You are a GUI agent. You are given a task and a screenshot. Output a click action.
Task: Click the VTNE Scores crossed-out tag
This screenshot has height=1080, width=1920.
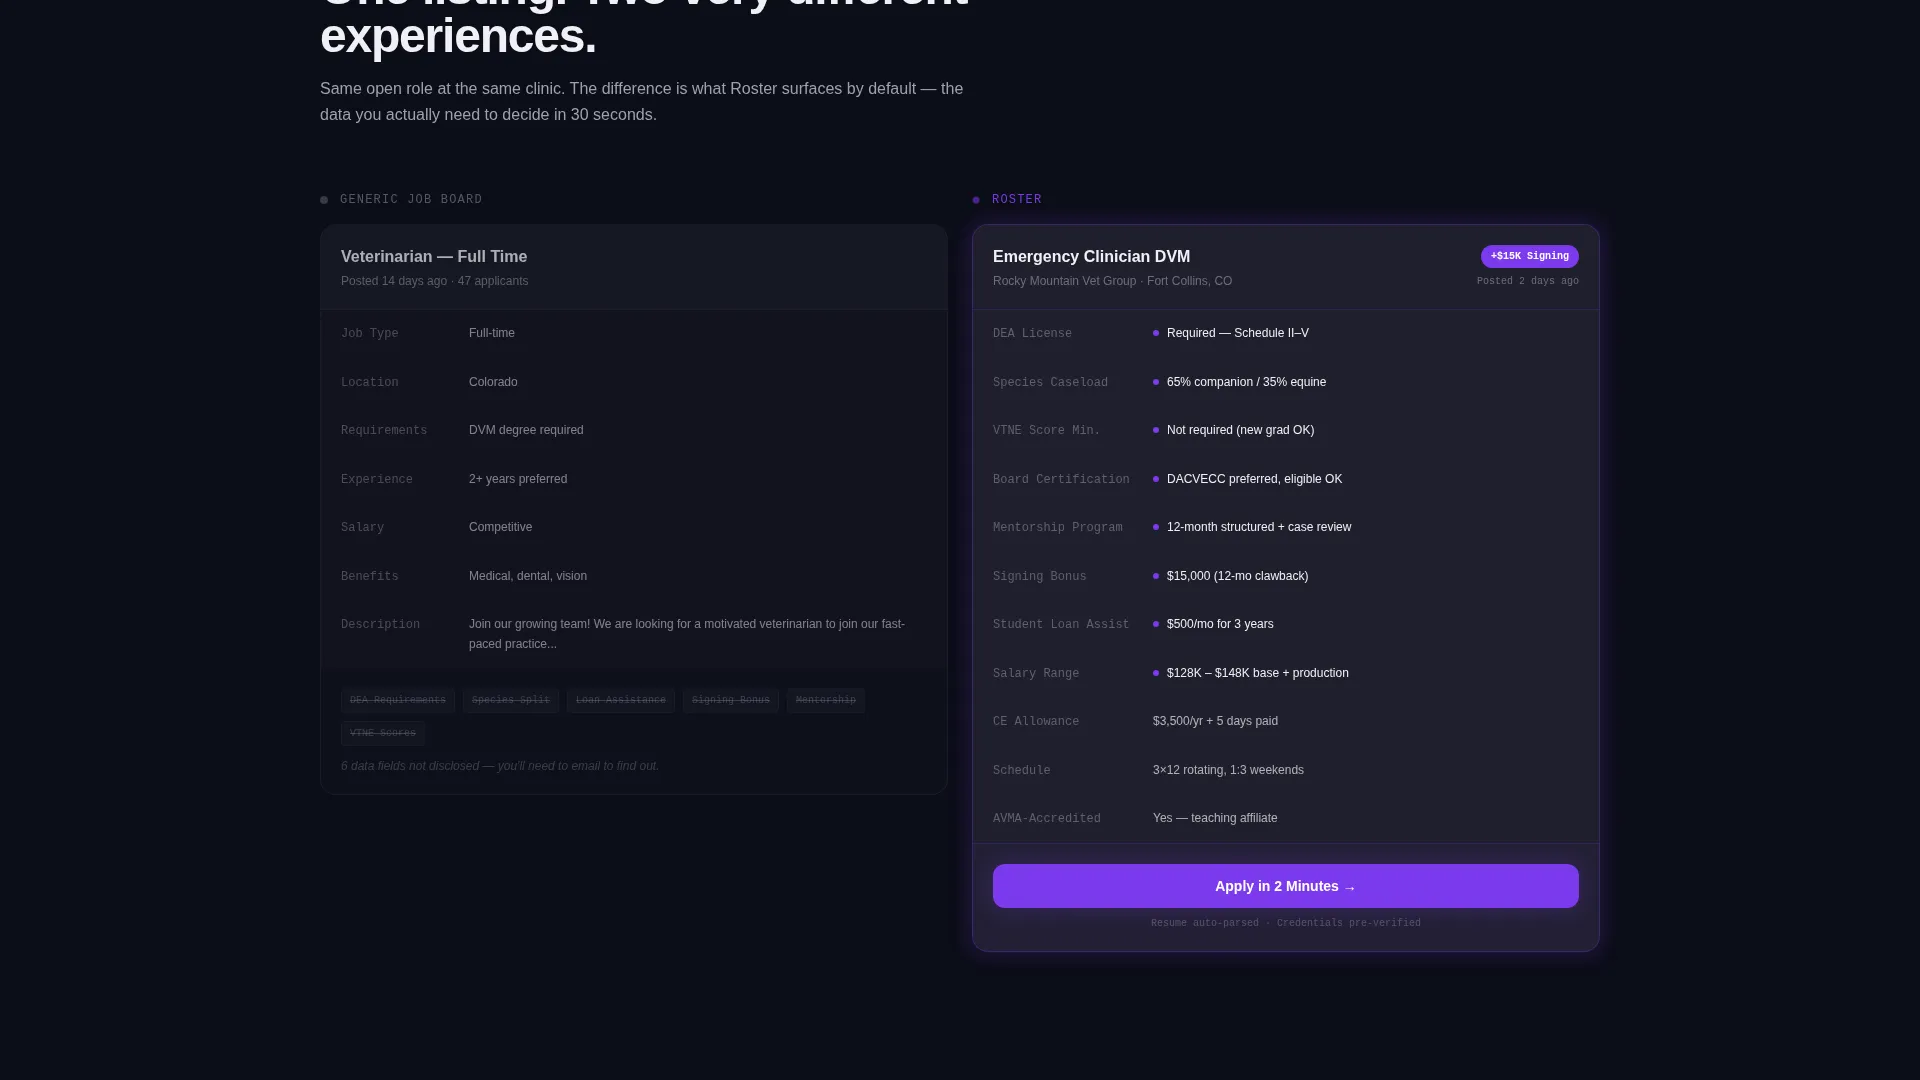[x=382, y=733]
